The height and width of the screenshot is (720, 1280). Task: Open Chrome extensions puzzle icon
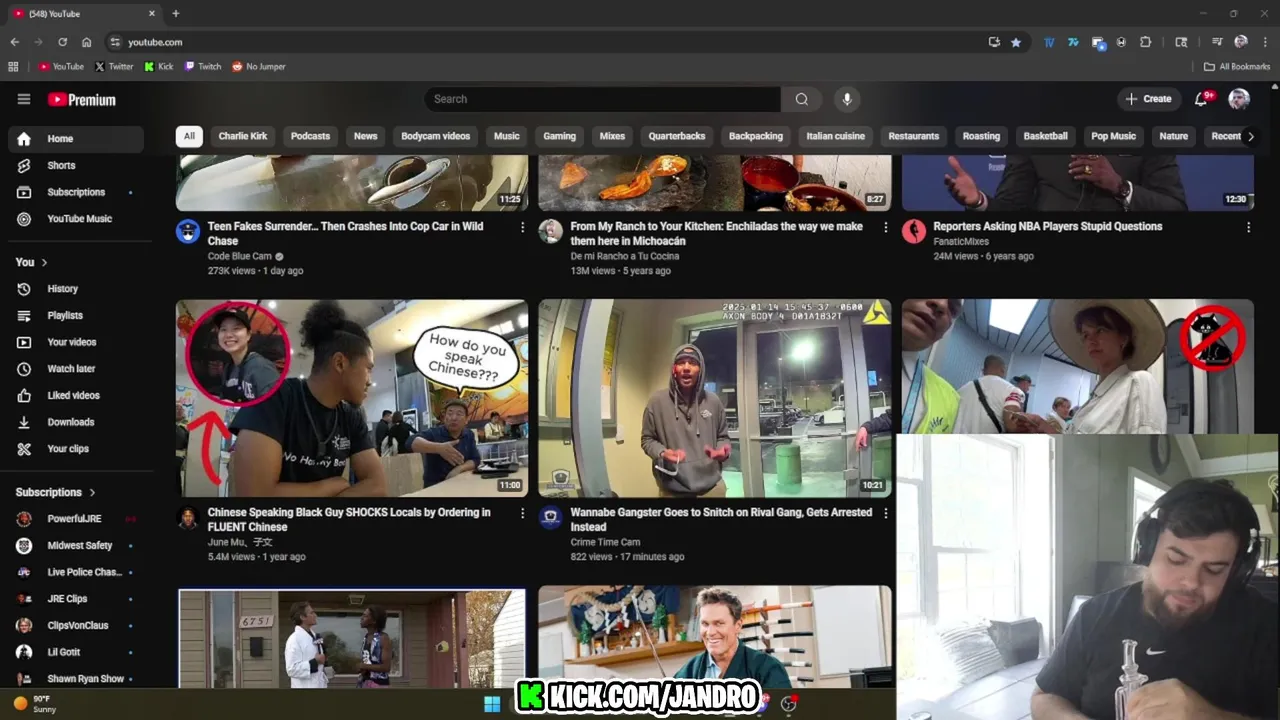click(1146, 42)
